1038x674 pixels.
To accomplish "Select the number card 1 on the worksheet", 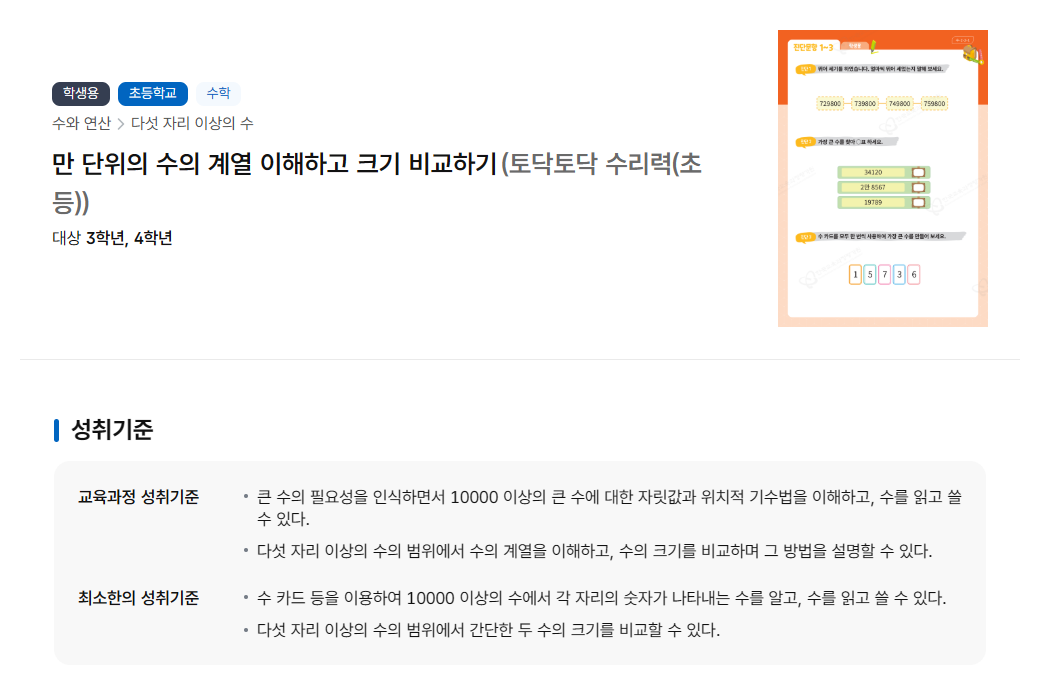I will coord(855,273).
